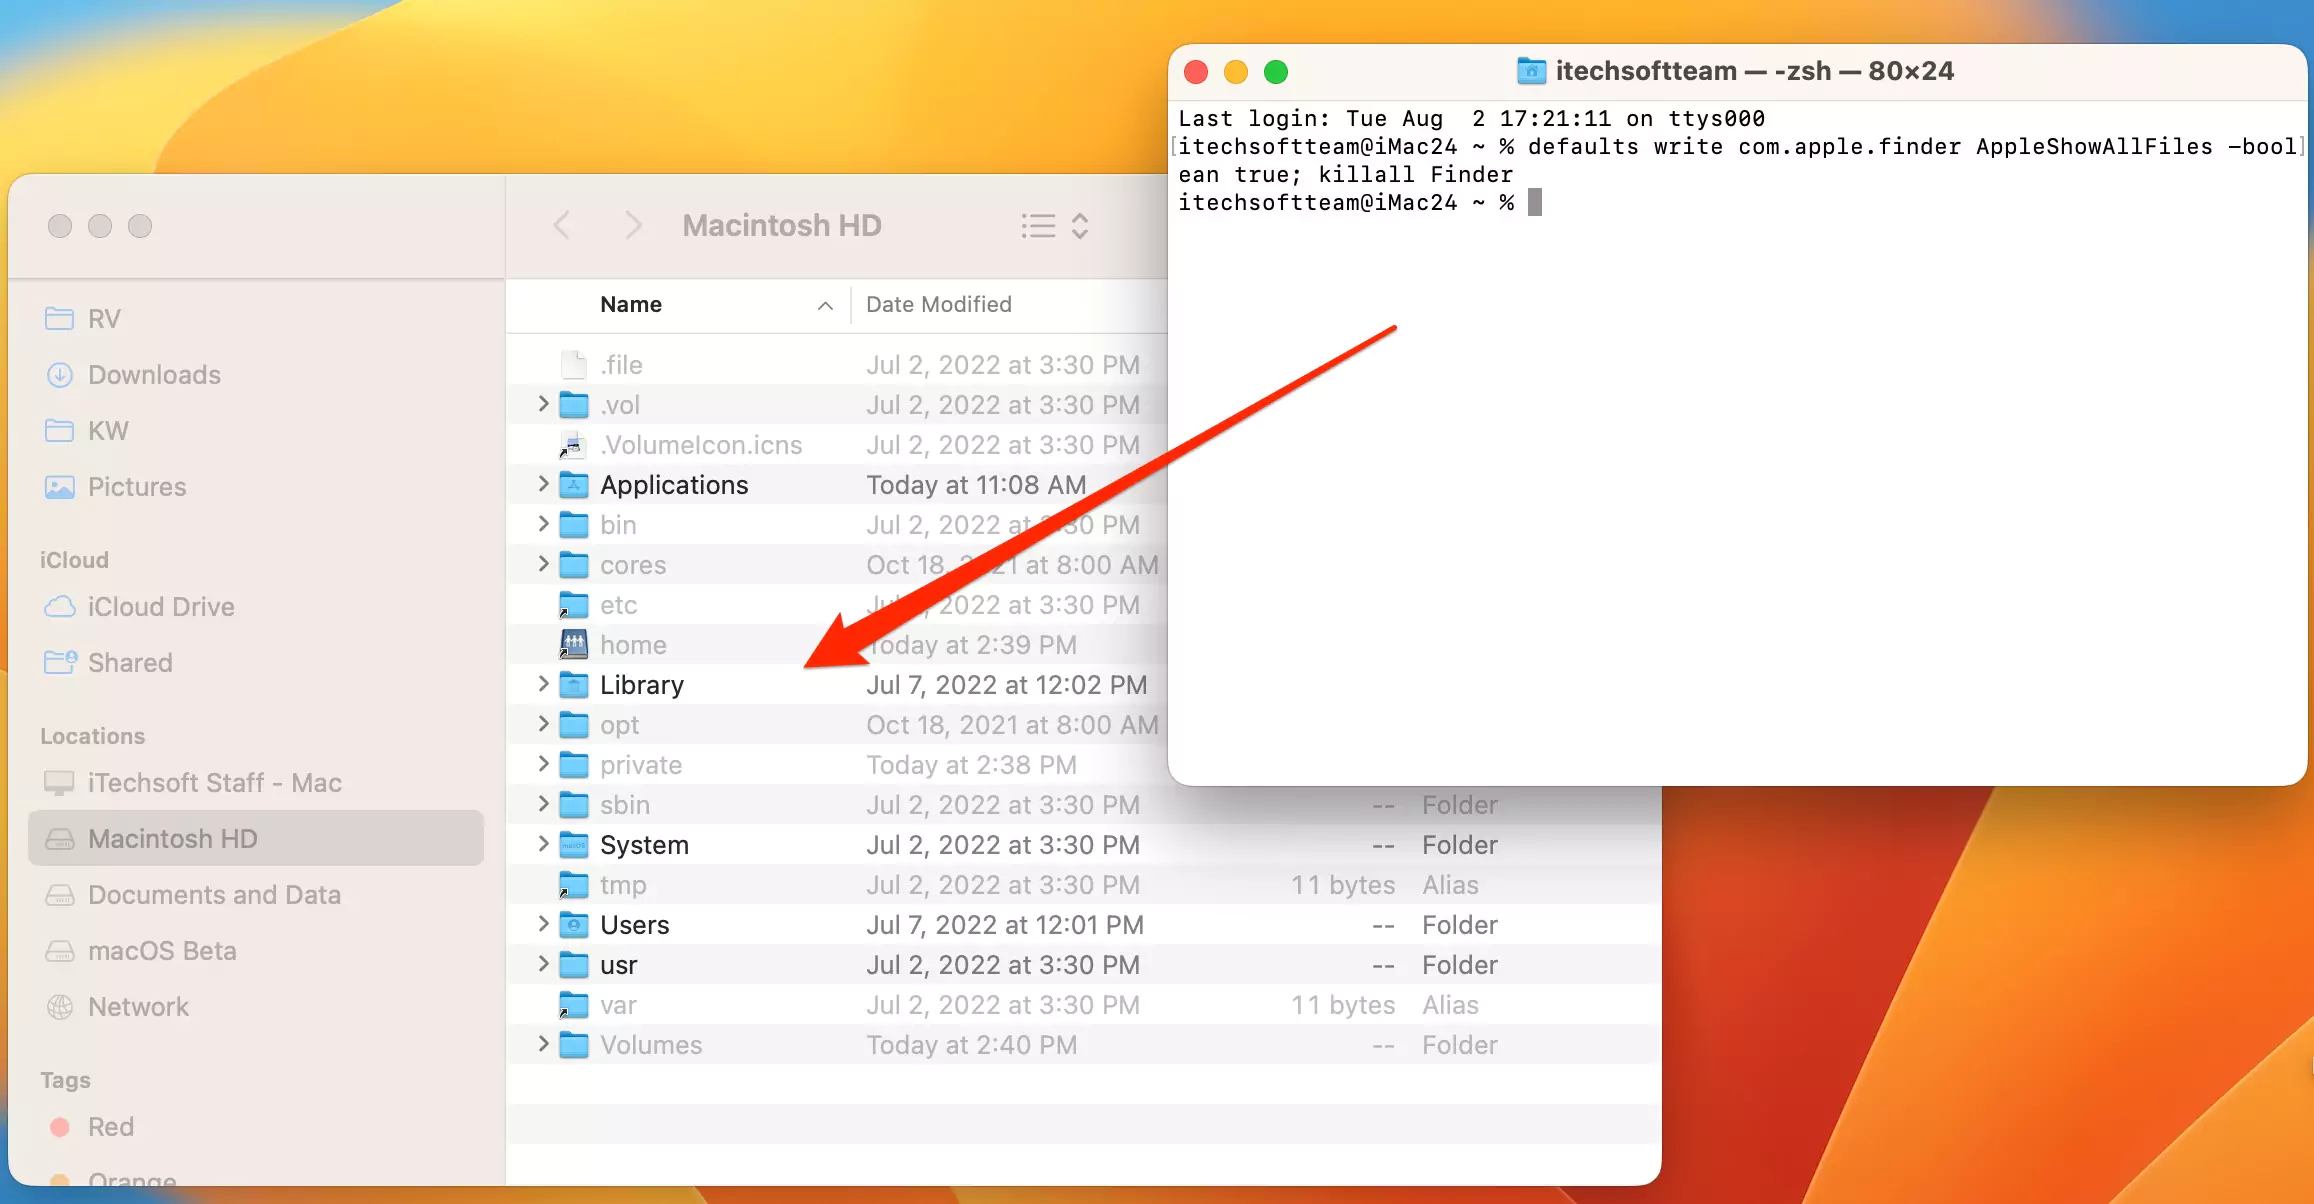Expand the Volumes folder

543,1044
